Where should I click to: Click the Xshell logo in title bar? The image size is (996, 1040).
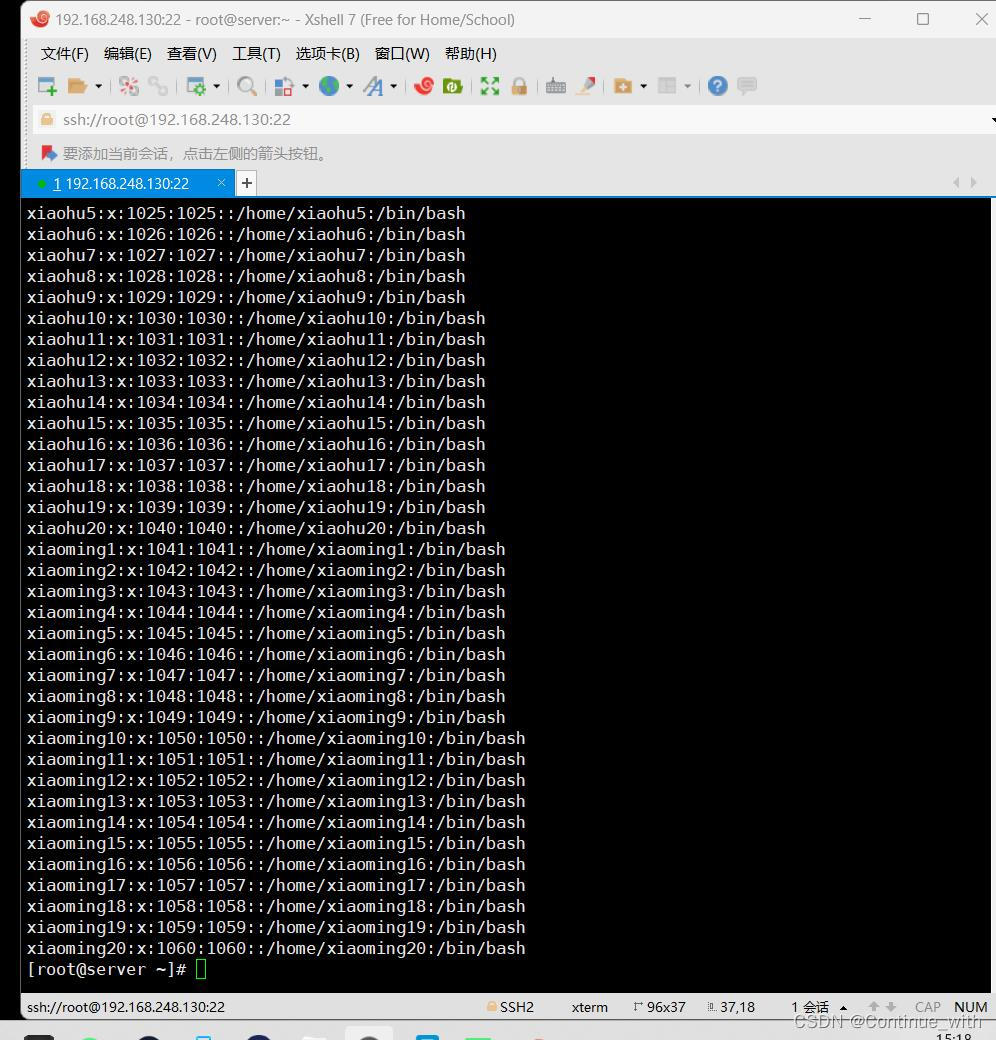point(39,19)
